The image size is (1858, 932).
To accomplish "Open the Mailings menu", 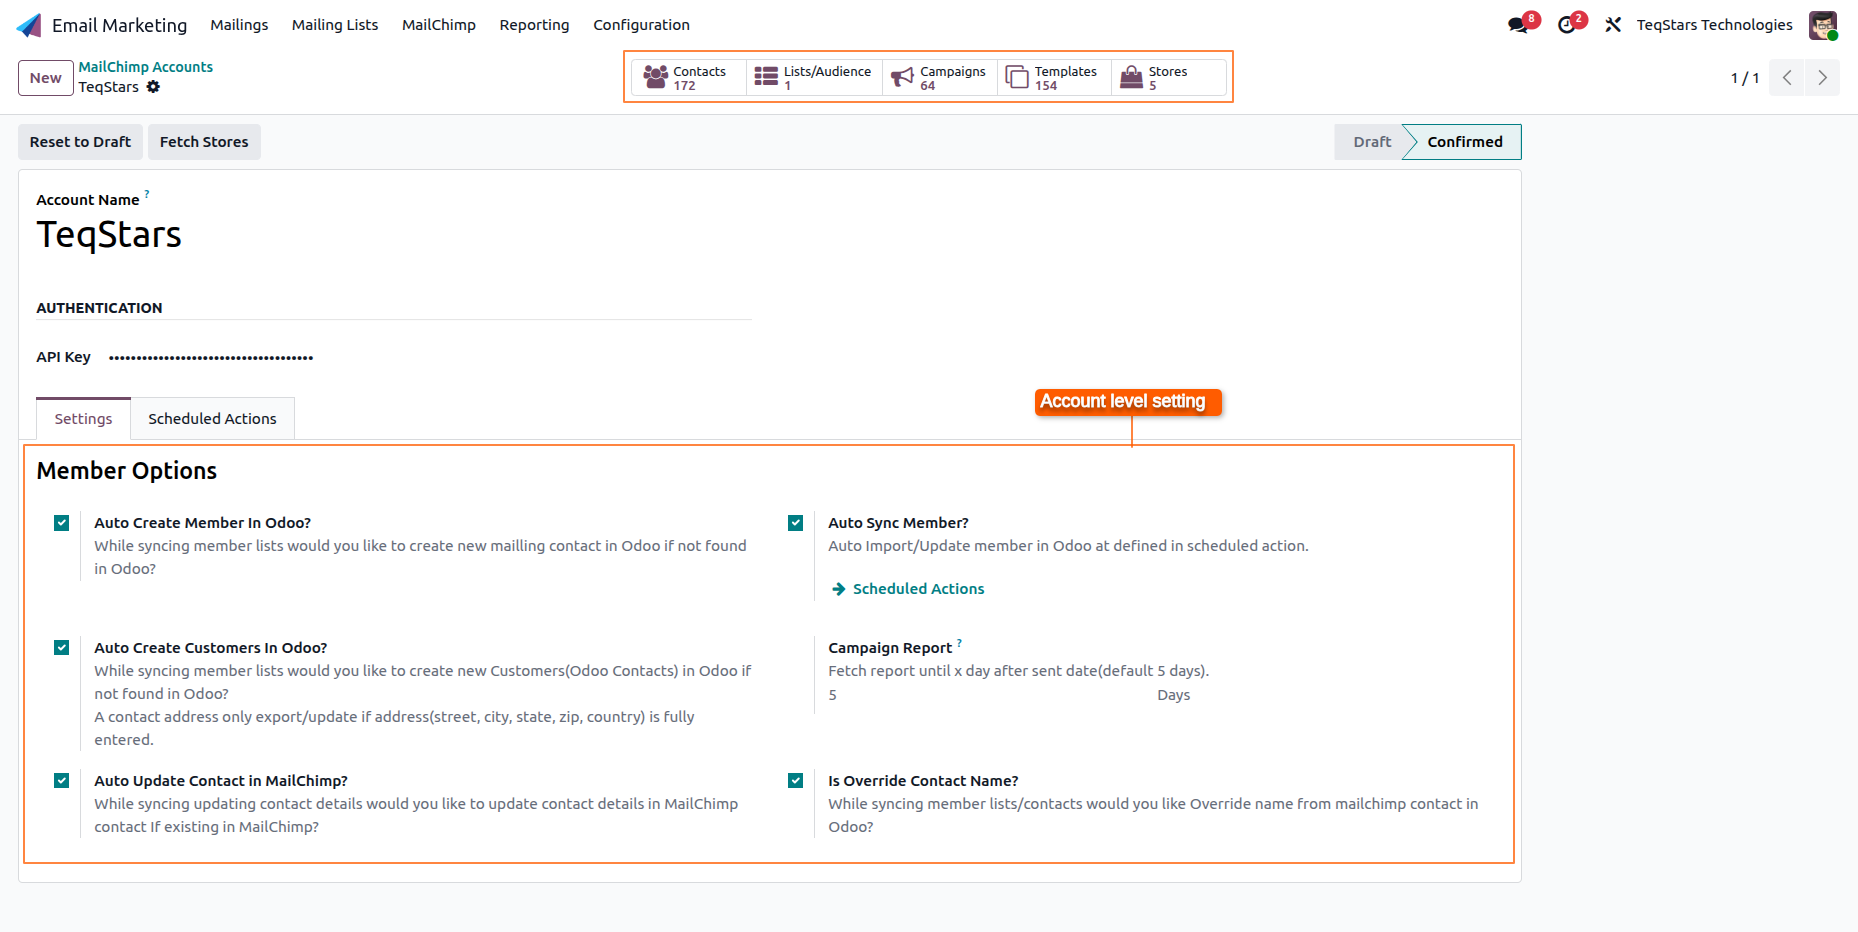I will coord(239,25).
